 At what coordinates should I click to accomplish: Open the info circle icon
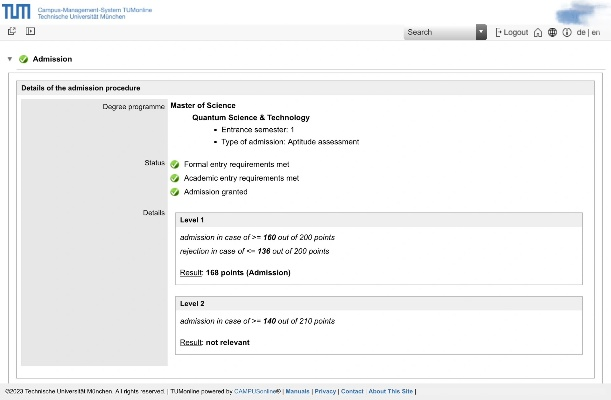pyautogui.click(x=566, y=32)
